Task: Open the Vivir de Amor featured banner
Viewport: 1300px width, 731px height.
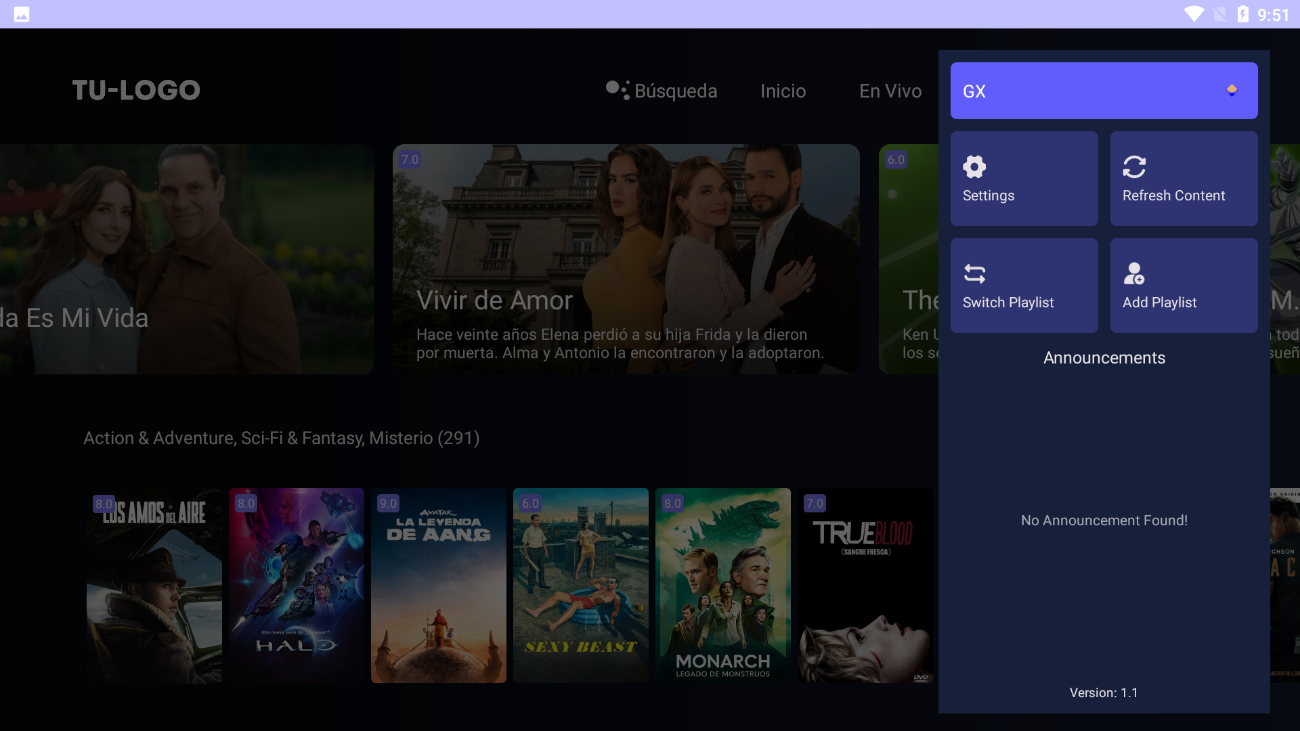Action: pos(626,259)
